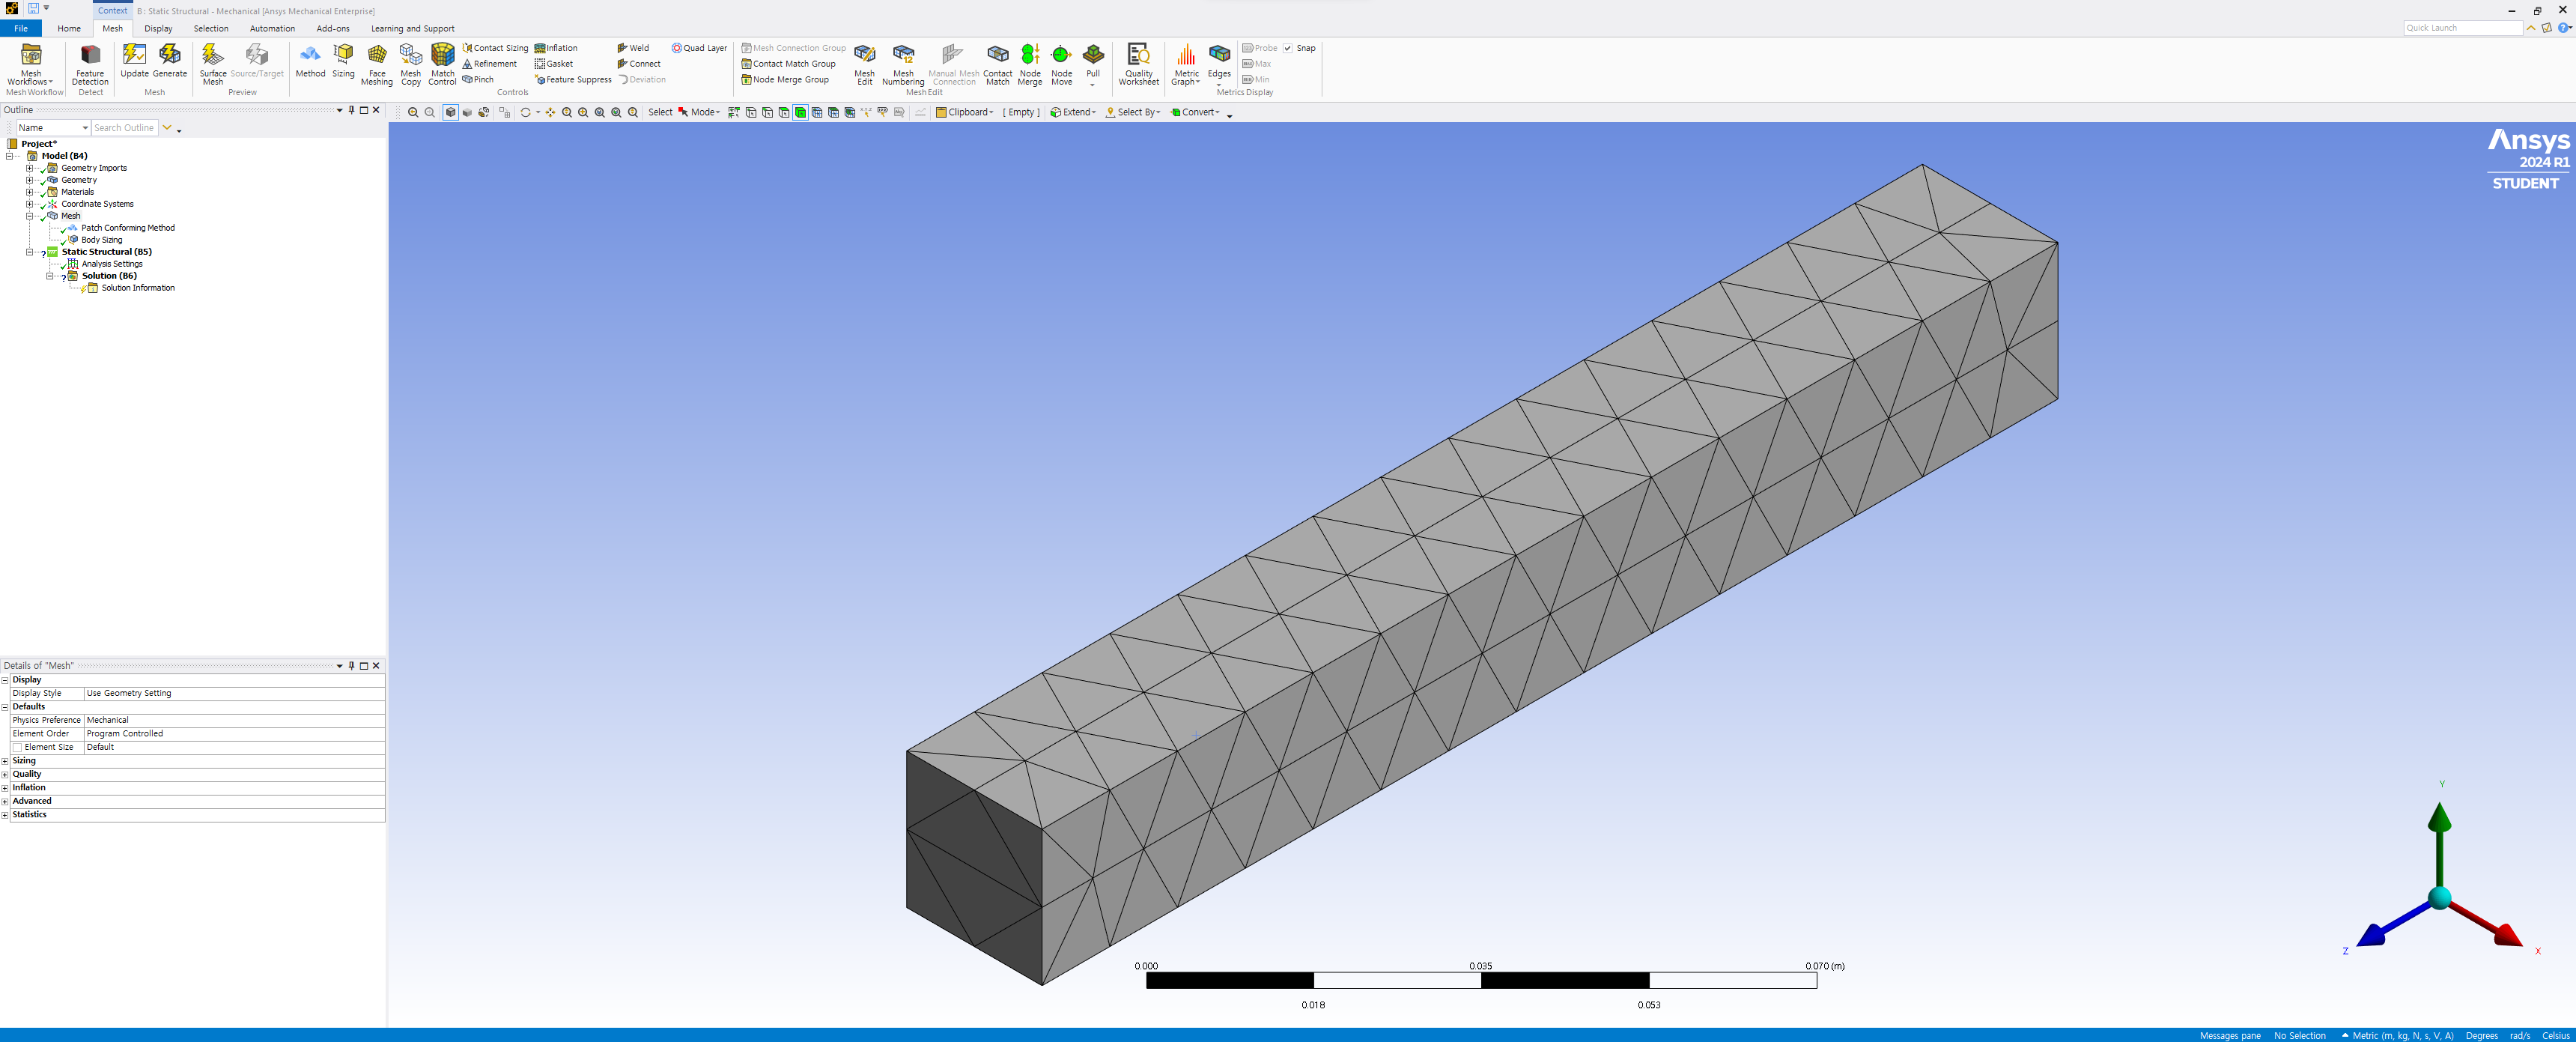Add a Face Meshing control
This screenshot has width=2576, height=1042.
click(377, 65)
